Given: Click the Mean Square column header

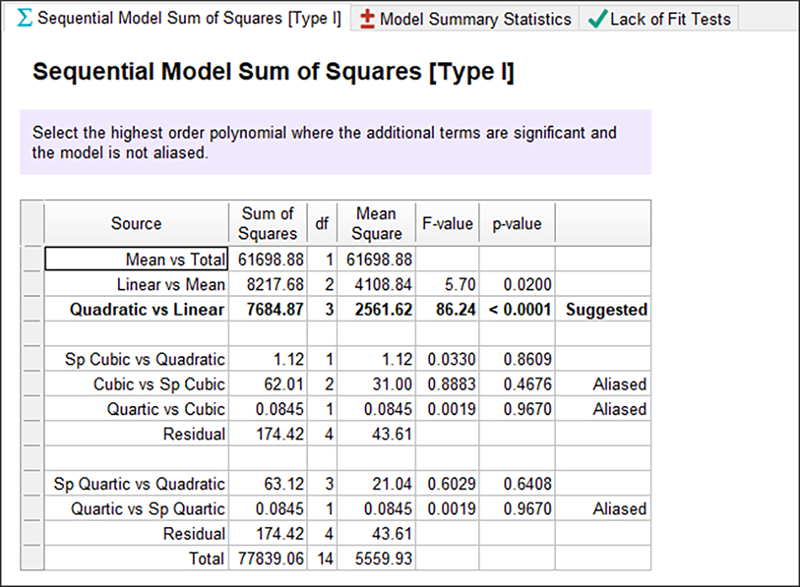Looking at the screenshot, I should pos(376,224).
